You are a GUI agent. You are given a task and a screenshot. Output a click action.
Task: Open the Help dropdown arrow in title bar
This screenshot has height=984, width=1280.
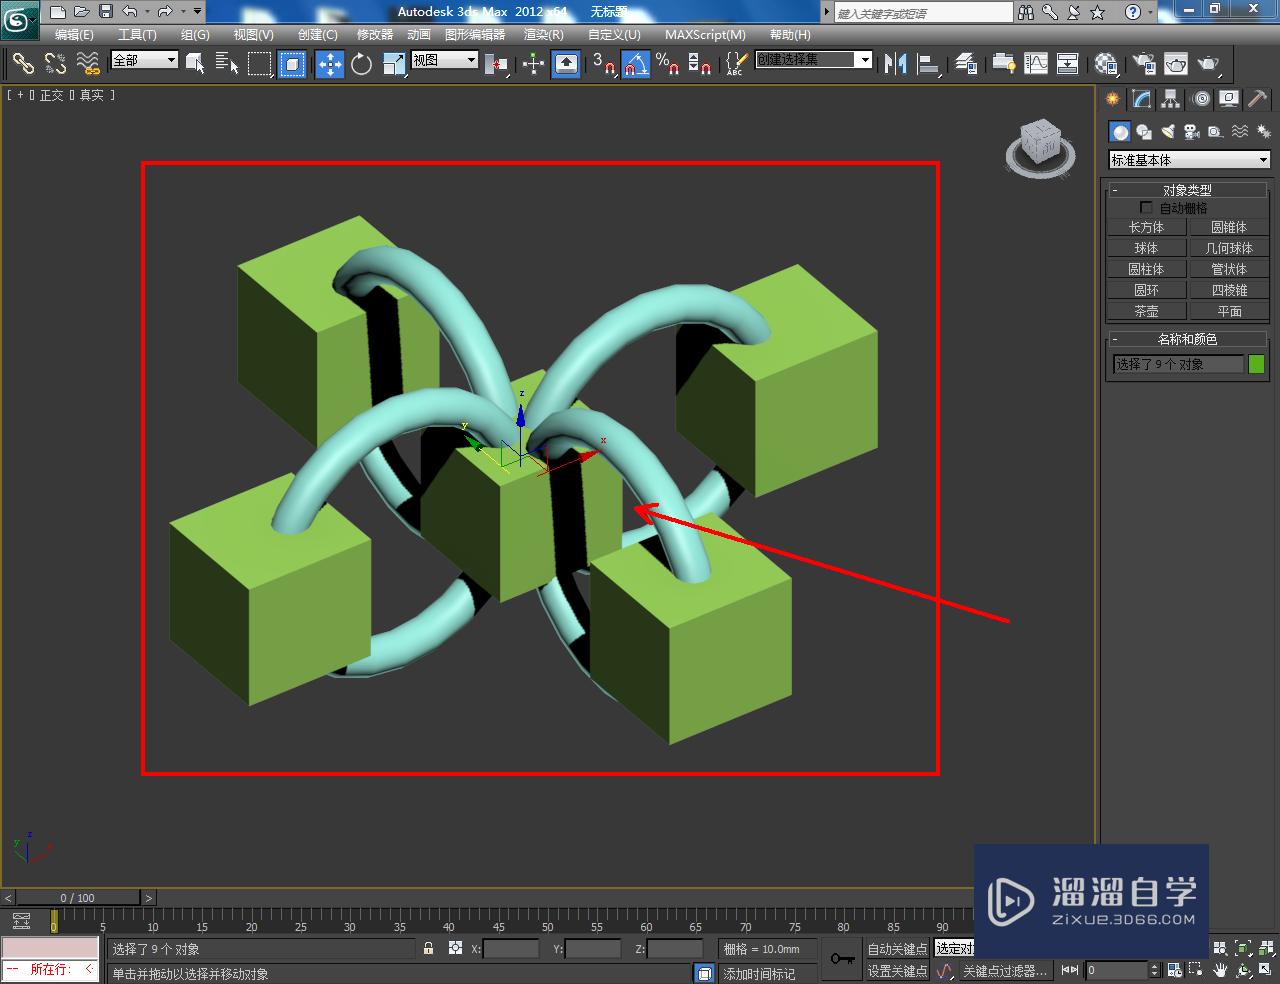1151,12
